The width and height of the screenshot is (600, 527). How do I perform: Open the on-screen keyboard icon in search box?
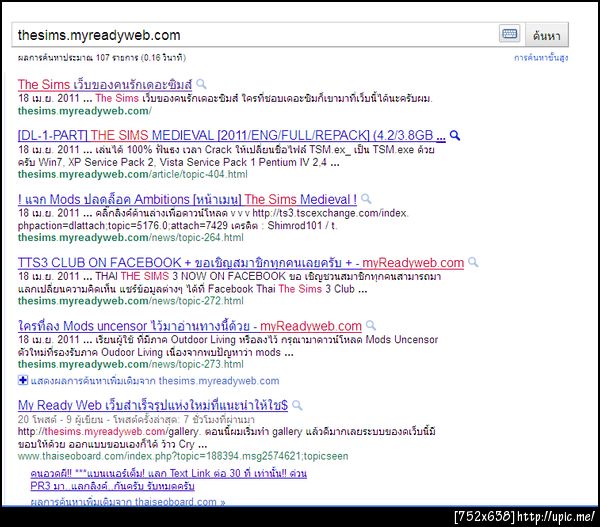click(x=510, y=34)
